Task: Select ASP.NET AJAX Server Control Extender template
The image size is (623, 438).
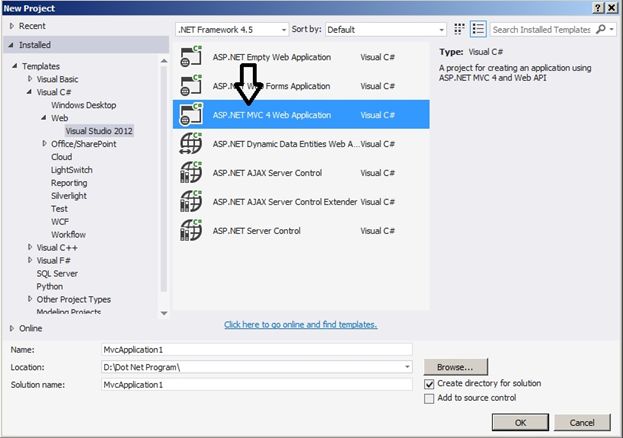Action: (301, 202)
